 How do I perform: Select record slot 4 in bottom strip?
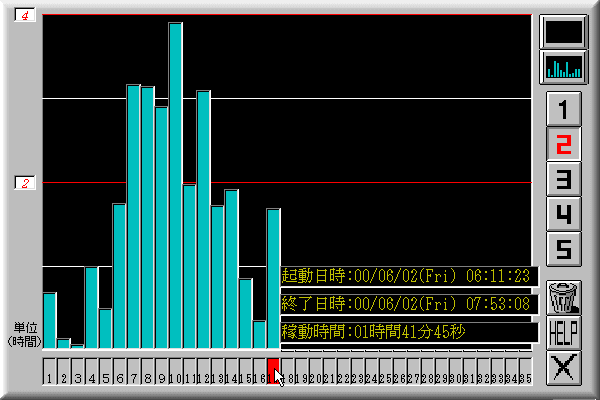coord(91,371)
